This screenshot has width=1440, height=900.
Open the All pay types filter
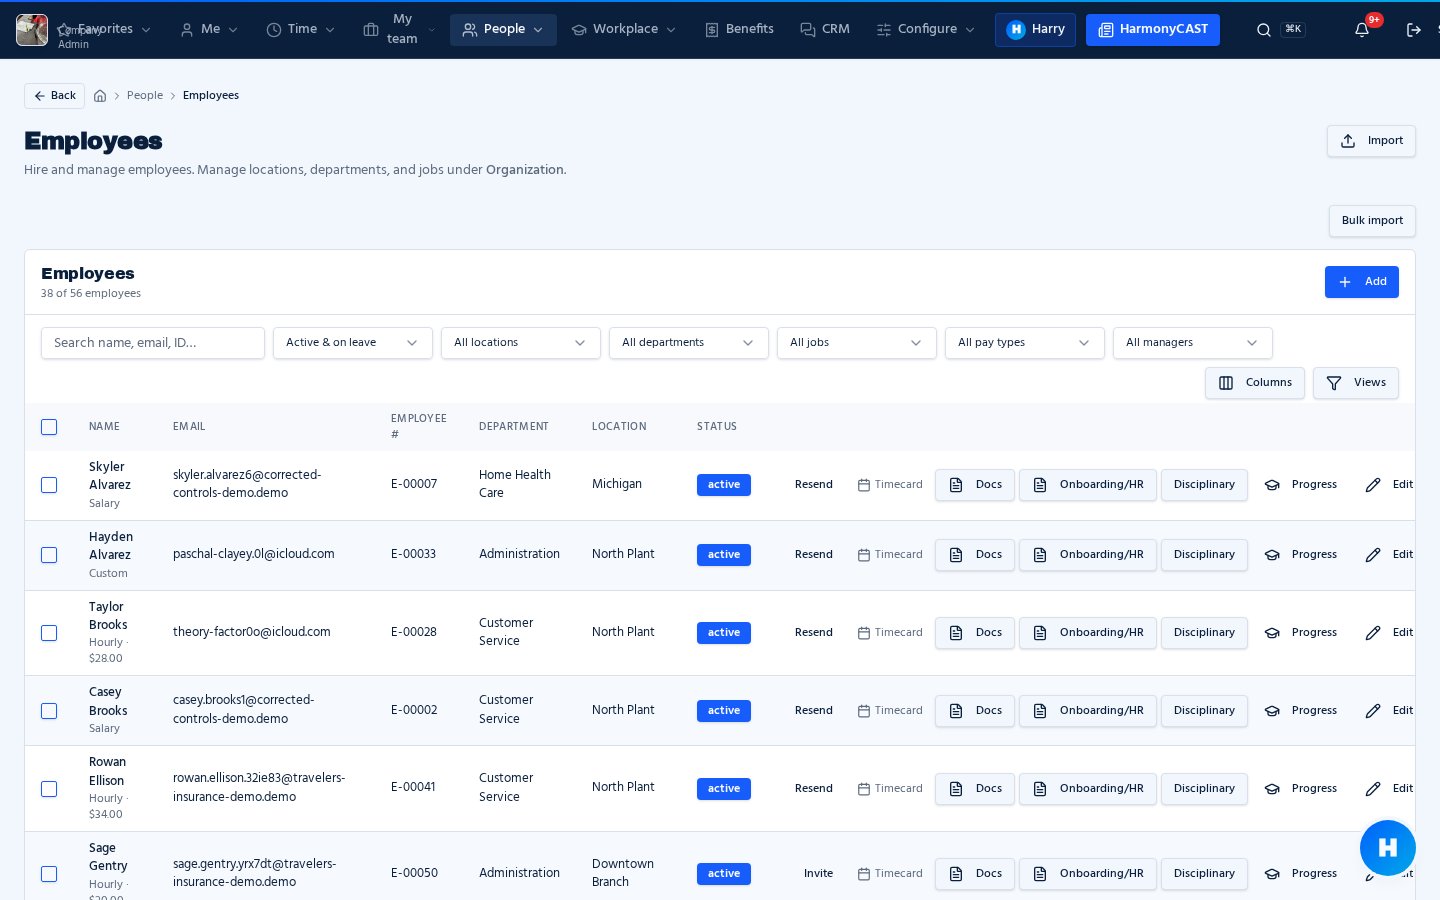(x=1025, y=343)
